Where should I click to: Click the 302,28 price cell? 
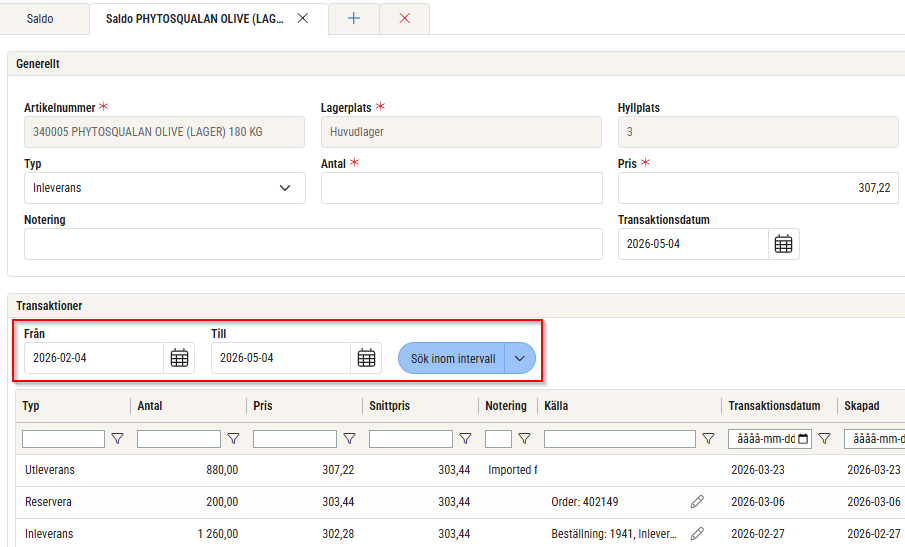[x=338, y=534]
